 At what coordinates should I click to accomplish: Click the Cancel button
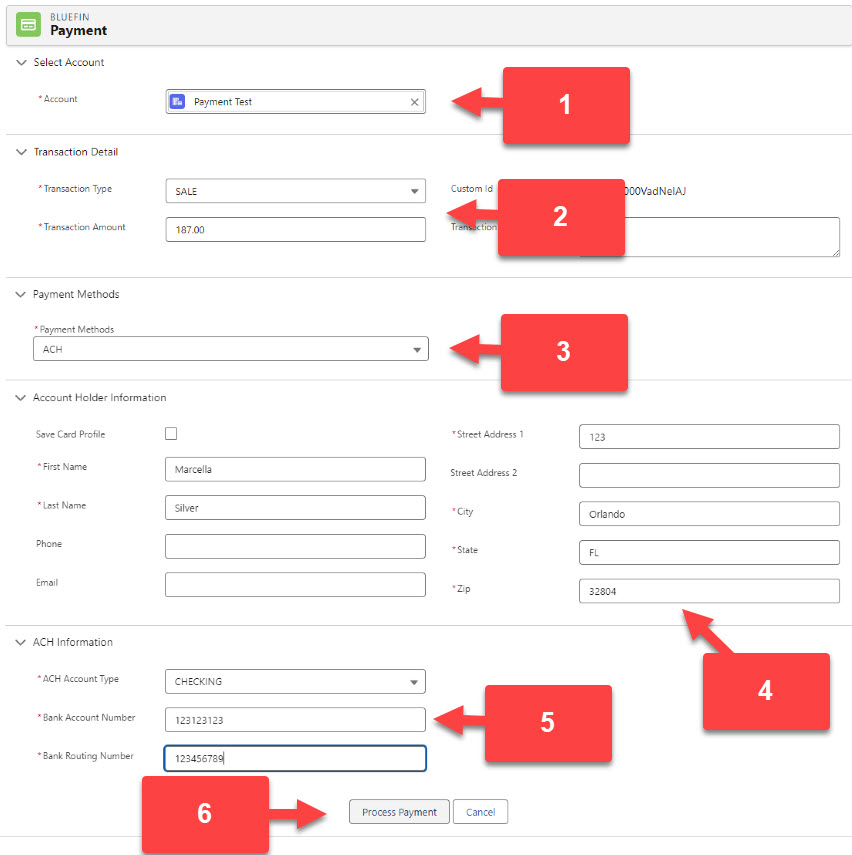click(480, 812)
